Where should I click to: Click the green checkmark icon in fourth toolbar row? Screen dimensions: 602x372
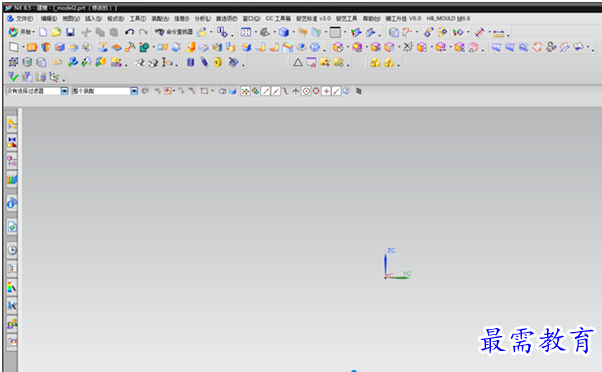(13, 77)
